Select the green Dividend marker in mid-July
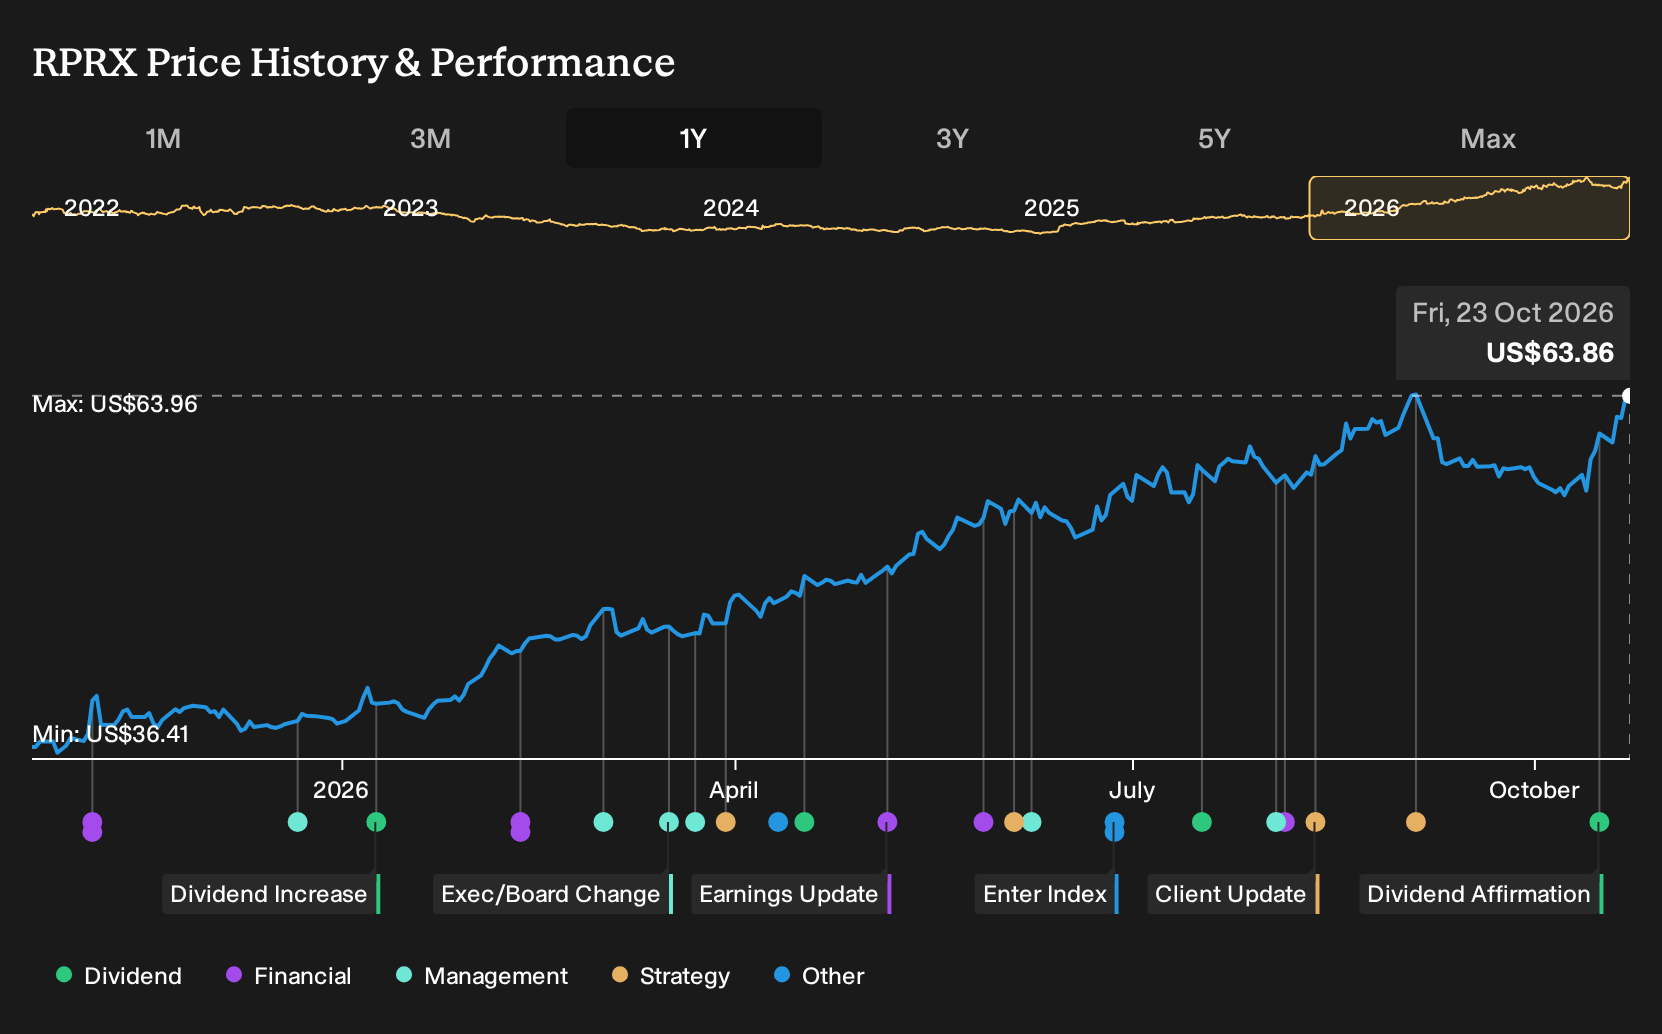Image resolution: width=1662 pixels, height=1034 pixels. pyautogui.click(x=1202, y=822)
